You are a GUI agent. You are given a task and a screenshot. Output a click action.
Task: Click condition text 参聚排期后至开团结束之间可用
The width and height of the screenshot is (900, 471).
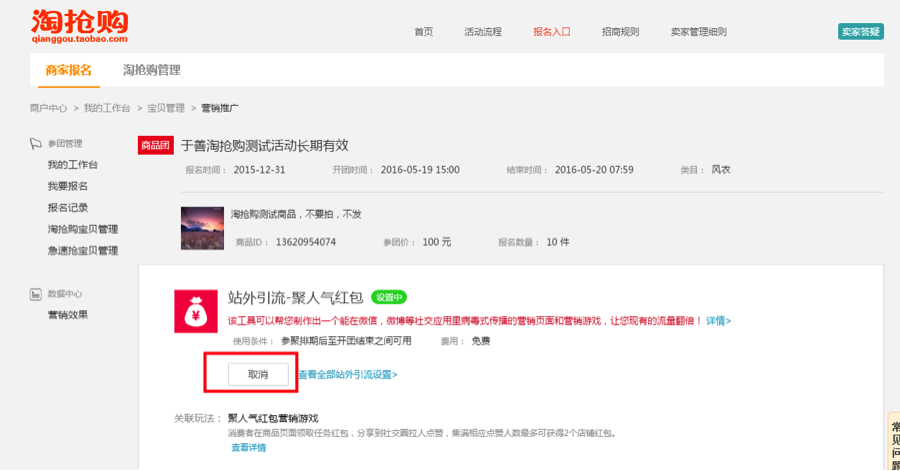pyautogui.click(x=346, y=341)
